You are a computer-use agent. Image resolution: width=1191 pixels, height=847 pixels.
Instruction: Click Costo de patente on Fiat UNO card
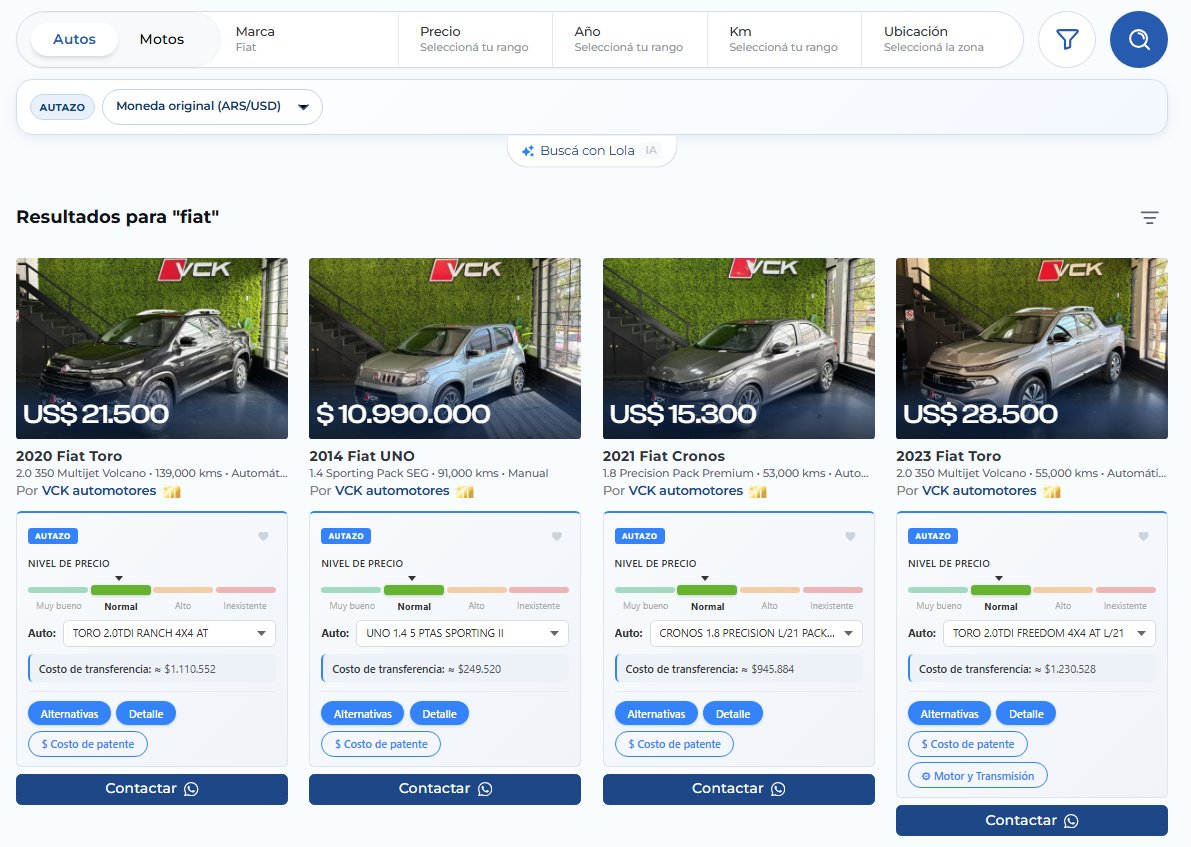381,744
